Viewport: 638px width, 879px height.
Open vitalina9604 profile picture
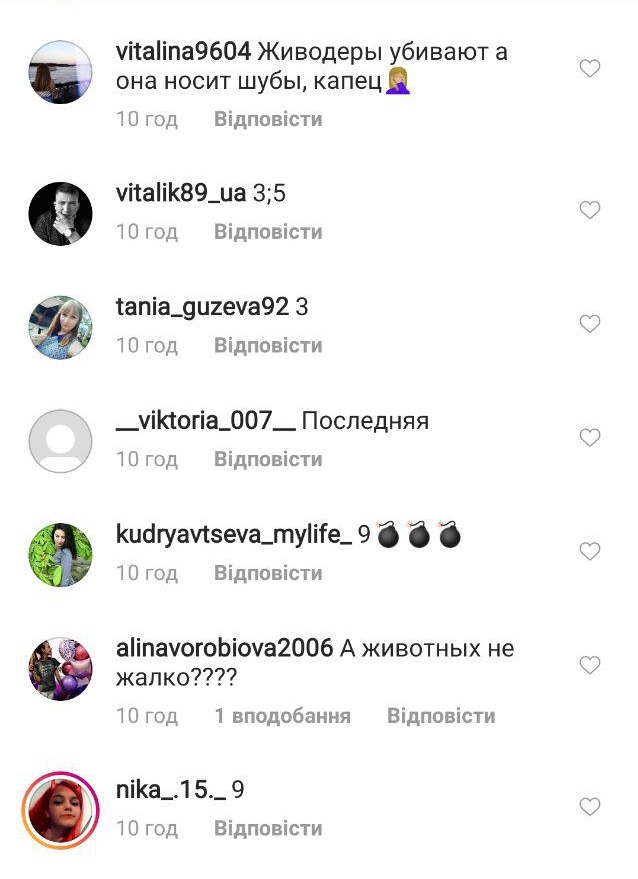[x=61, y=72]
